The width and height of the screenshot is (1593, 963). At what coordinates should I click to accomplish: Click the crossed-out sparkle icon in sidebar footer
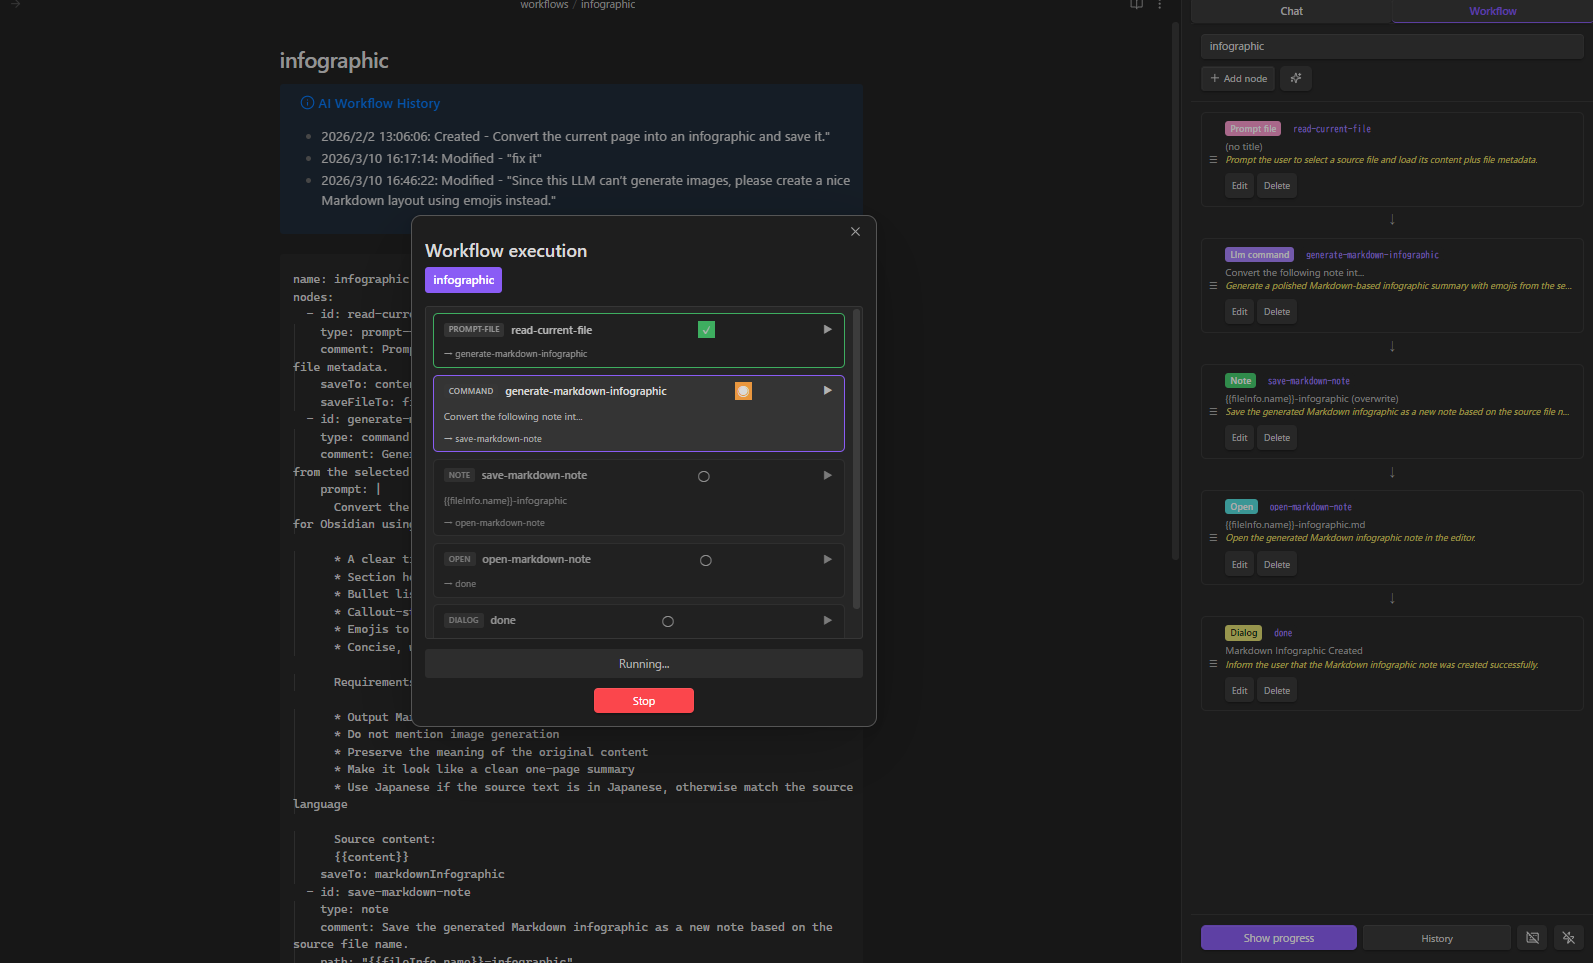[x=1568, y=938]
